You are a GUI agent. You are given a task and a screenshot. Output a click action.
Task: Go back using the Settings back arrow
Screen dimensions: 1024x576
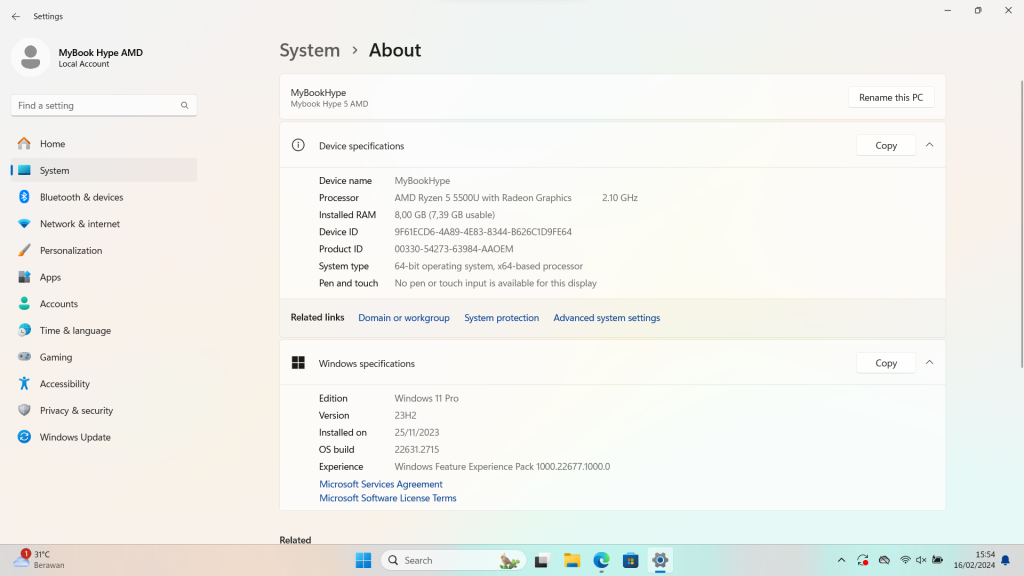[16, 16]
